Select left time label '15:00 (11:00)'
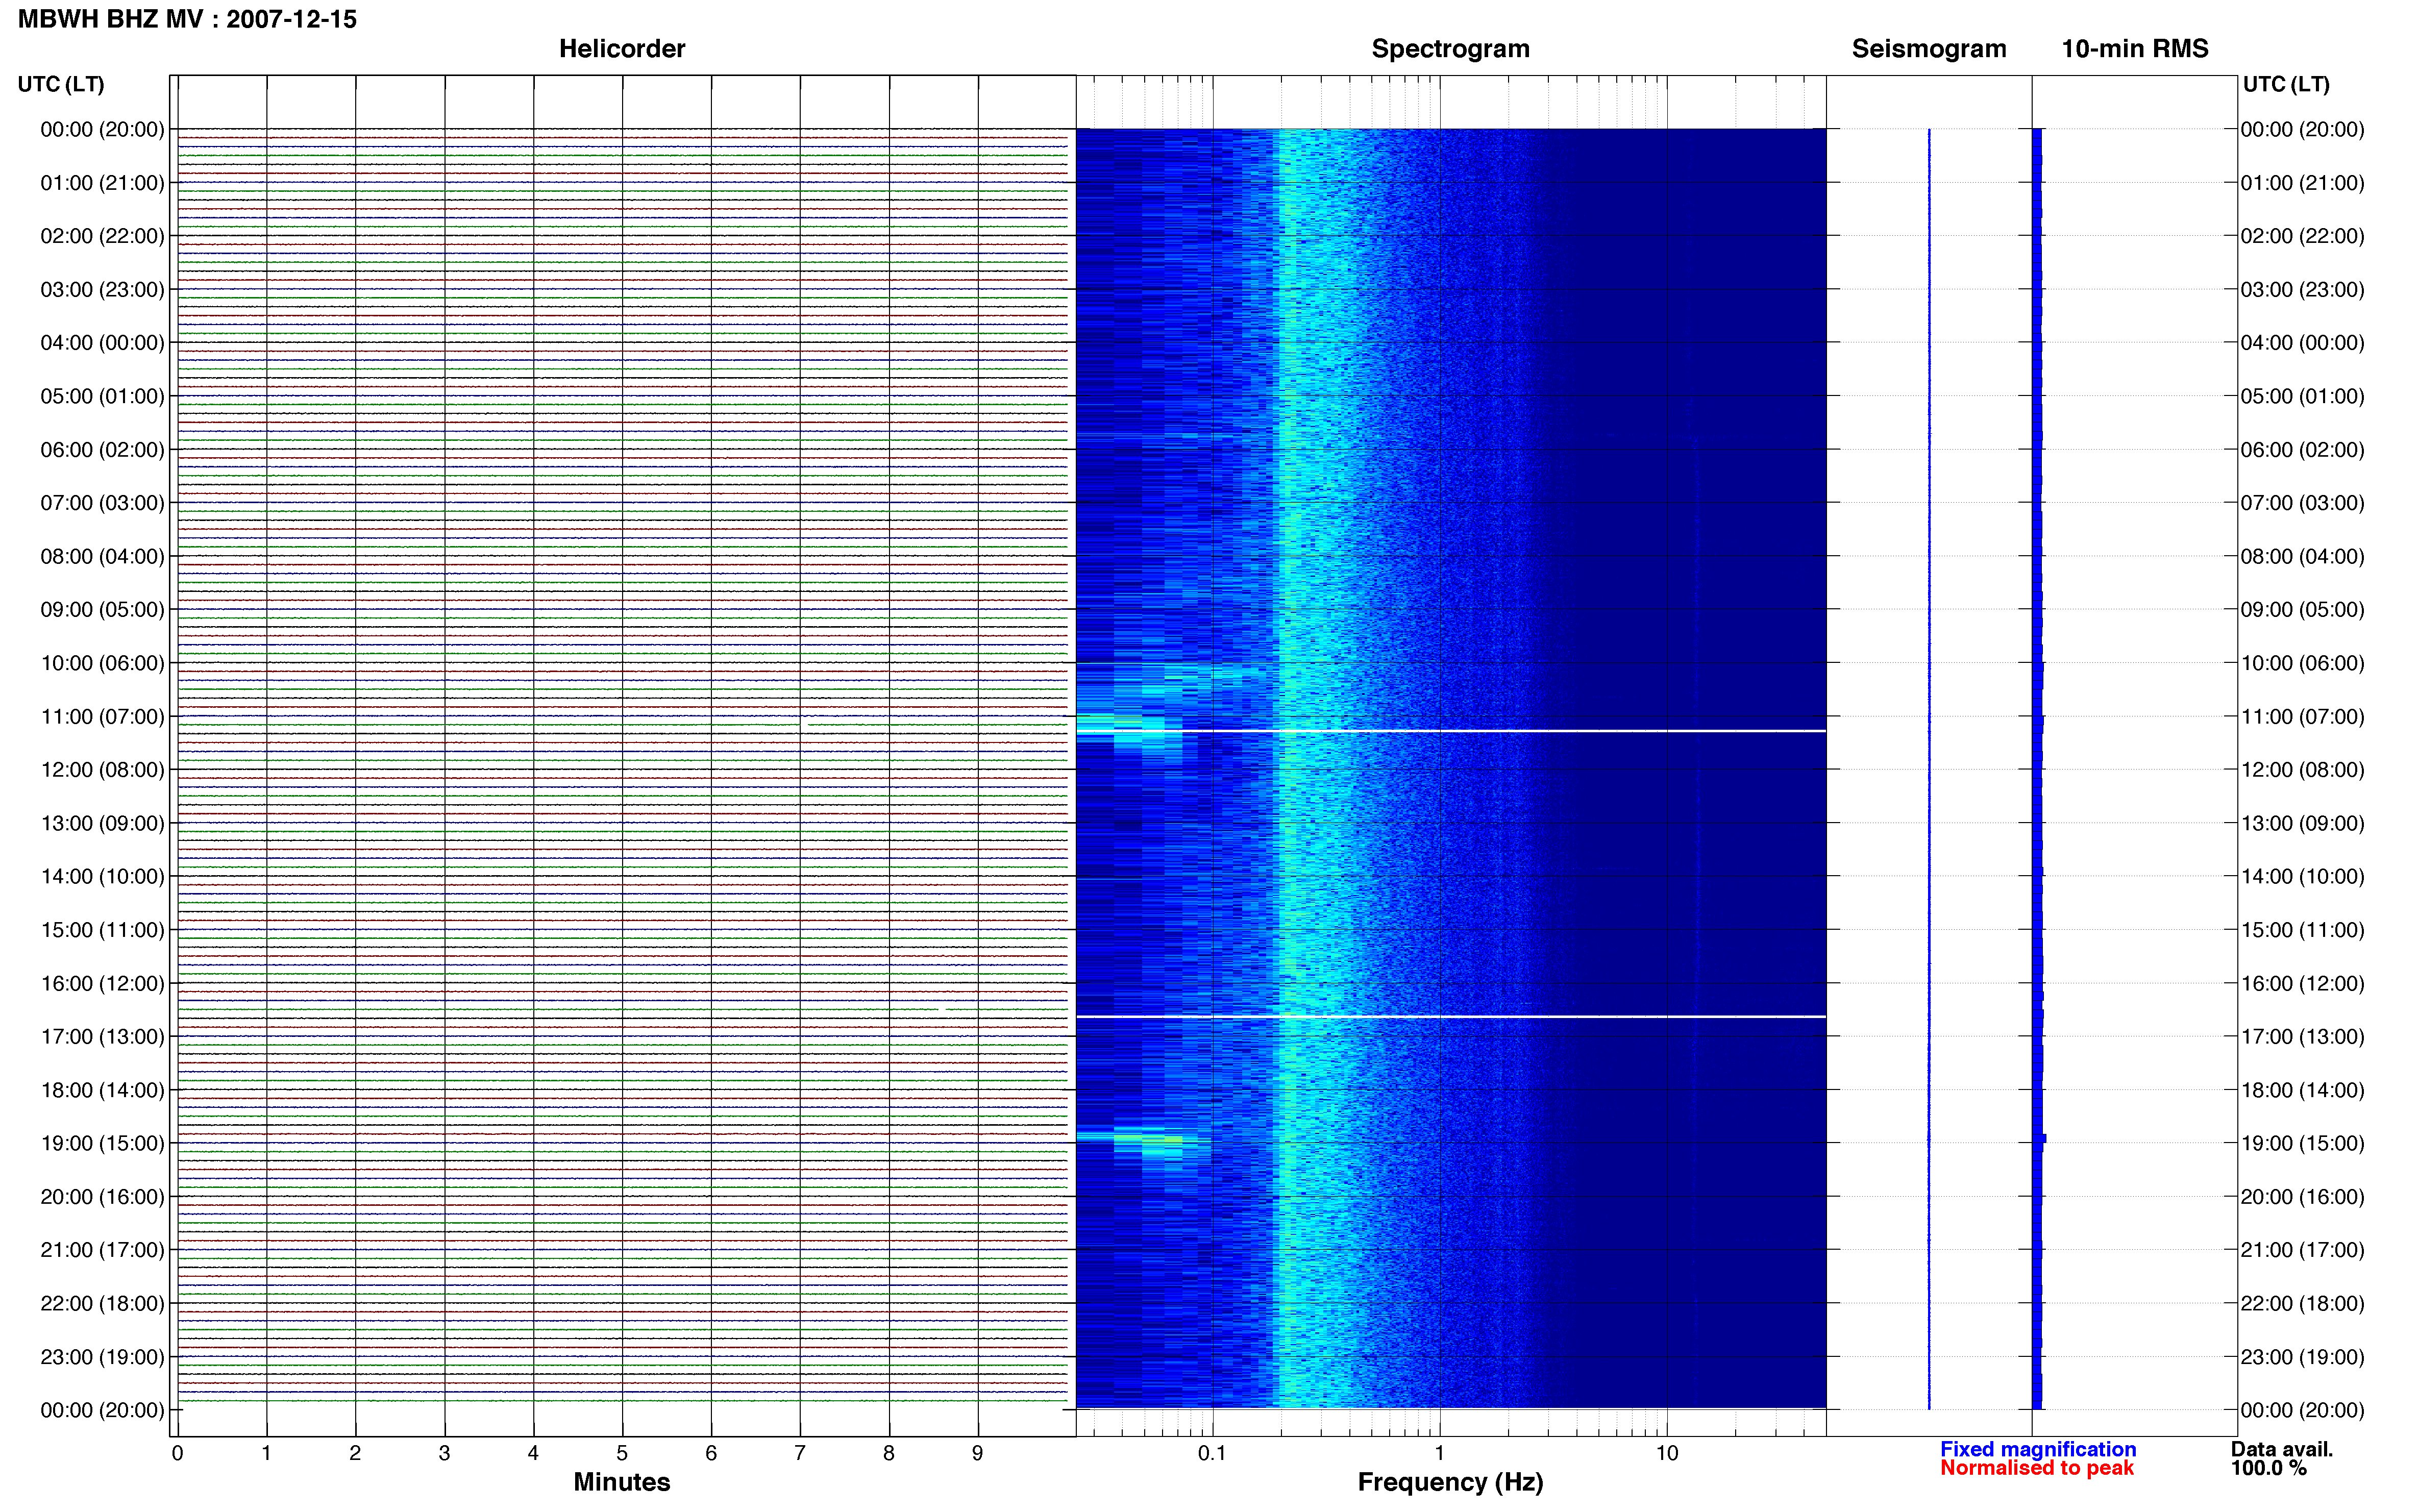The width and height of the screenshot is (2419, 1512). [x=102, y=930]
